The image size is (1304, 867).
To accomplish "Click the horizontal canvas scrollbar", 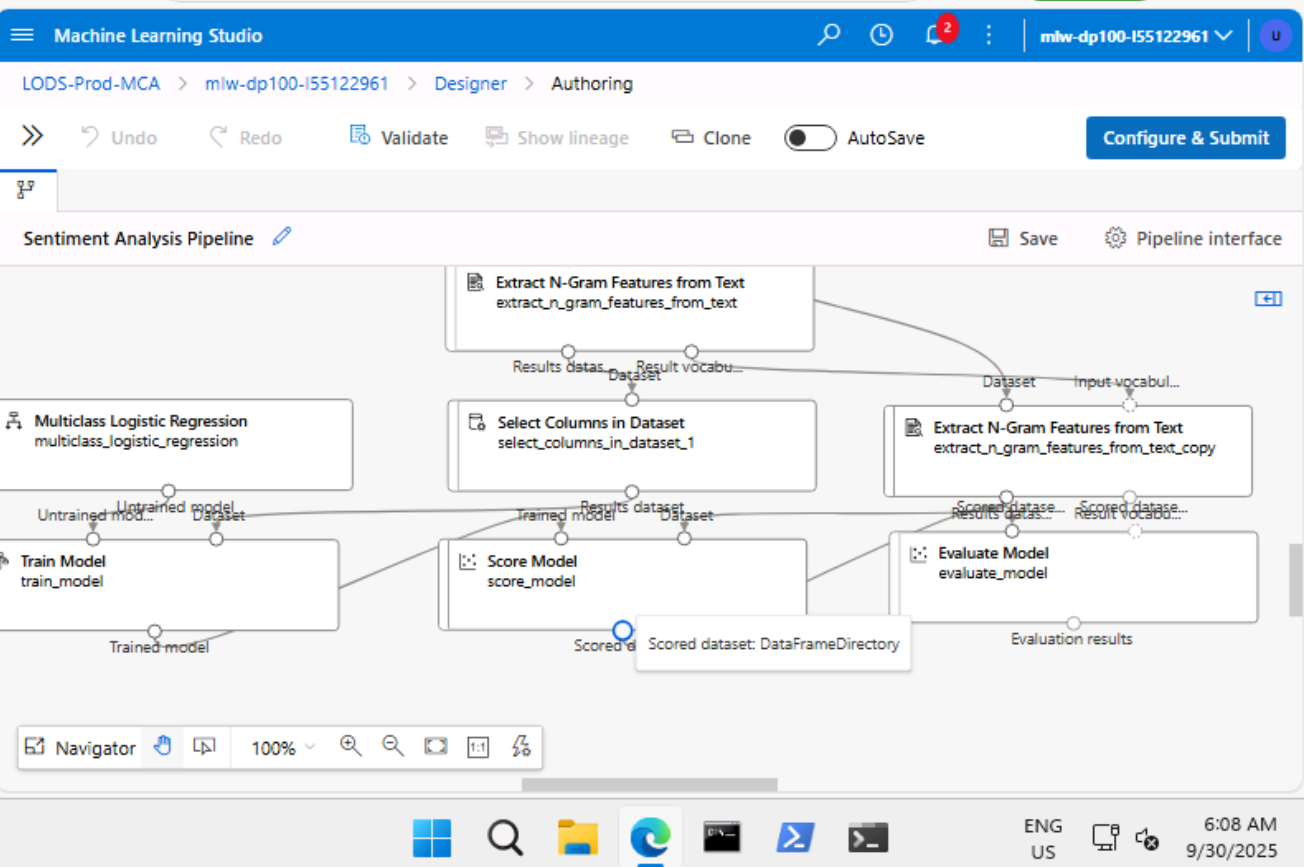I will tap(649, 785).
